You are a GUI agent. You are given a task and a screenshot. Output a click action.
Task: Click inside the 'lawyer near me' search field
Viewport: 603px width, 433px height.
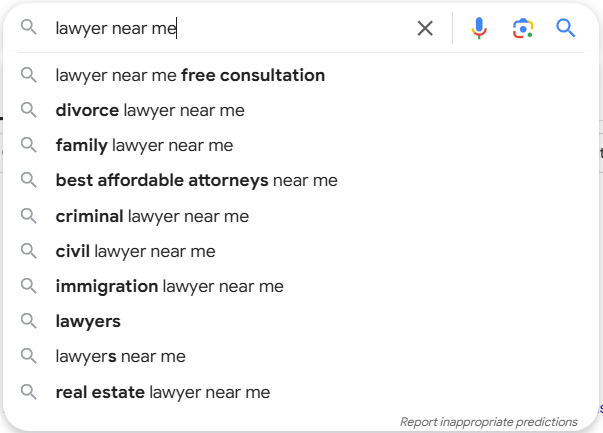click(231, 28)
